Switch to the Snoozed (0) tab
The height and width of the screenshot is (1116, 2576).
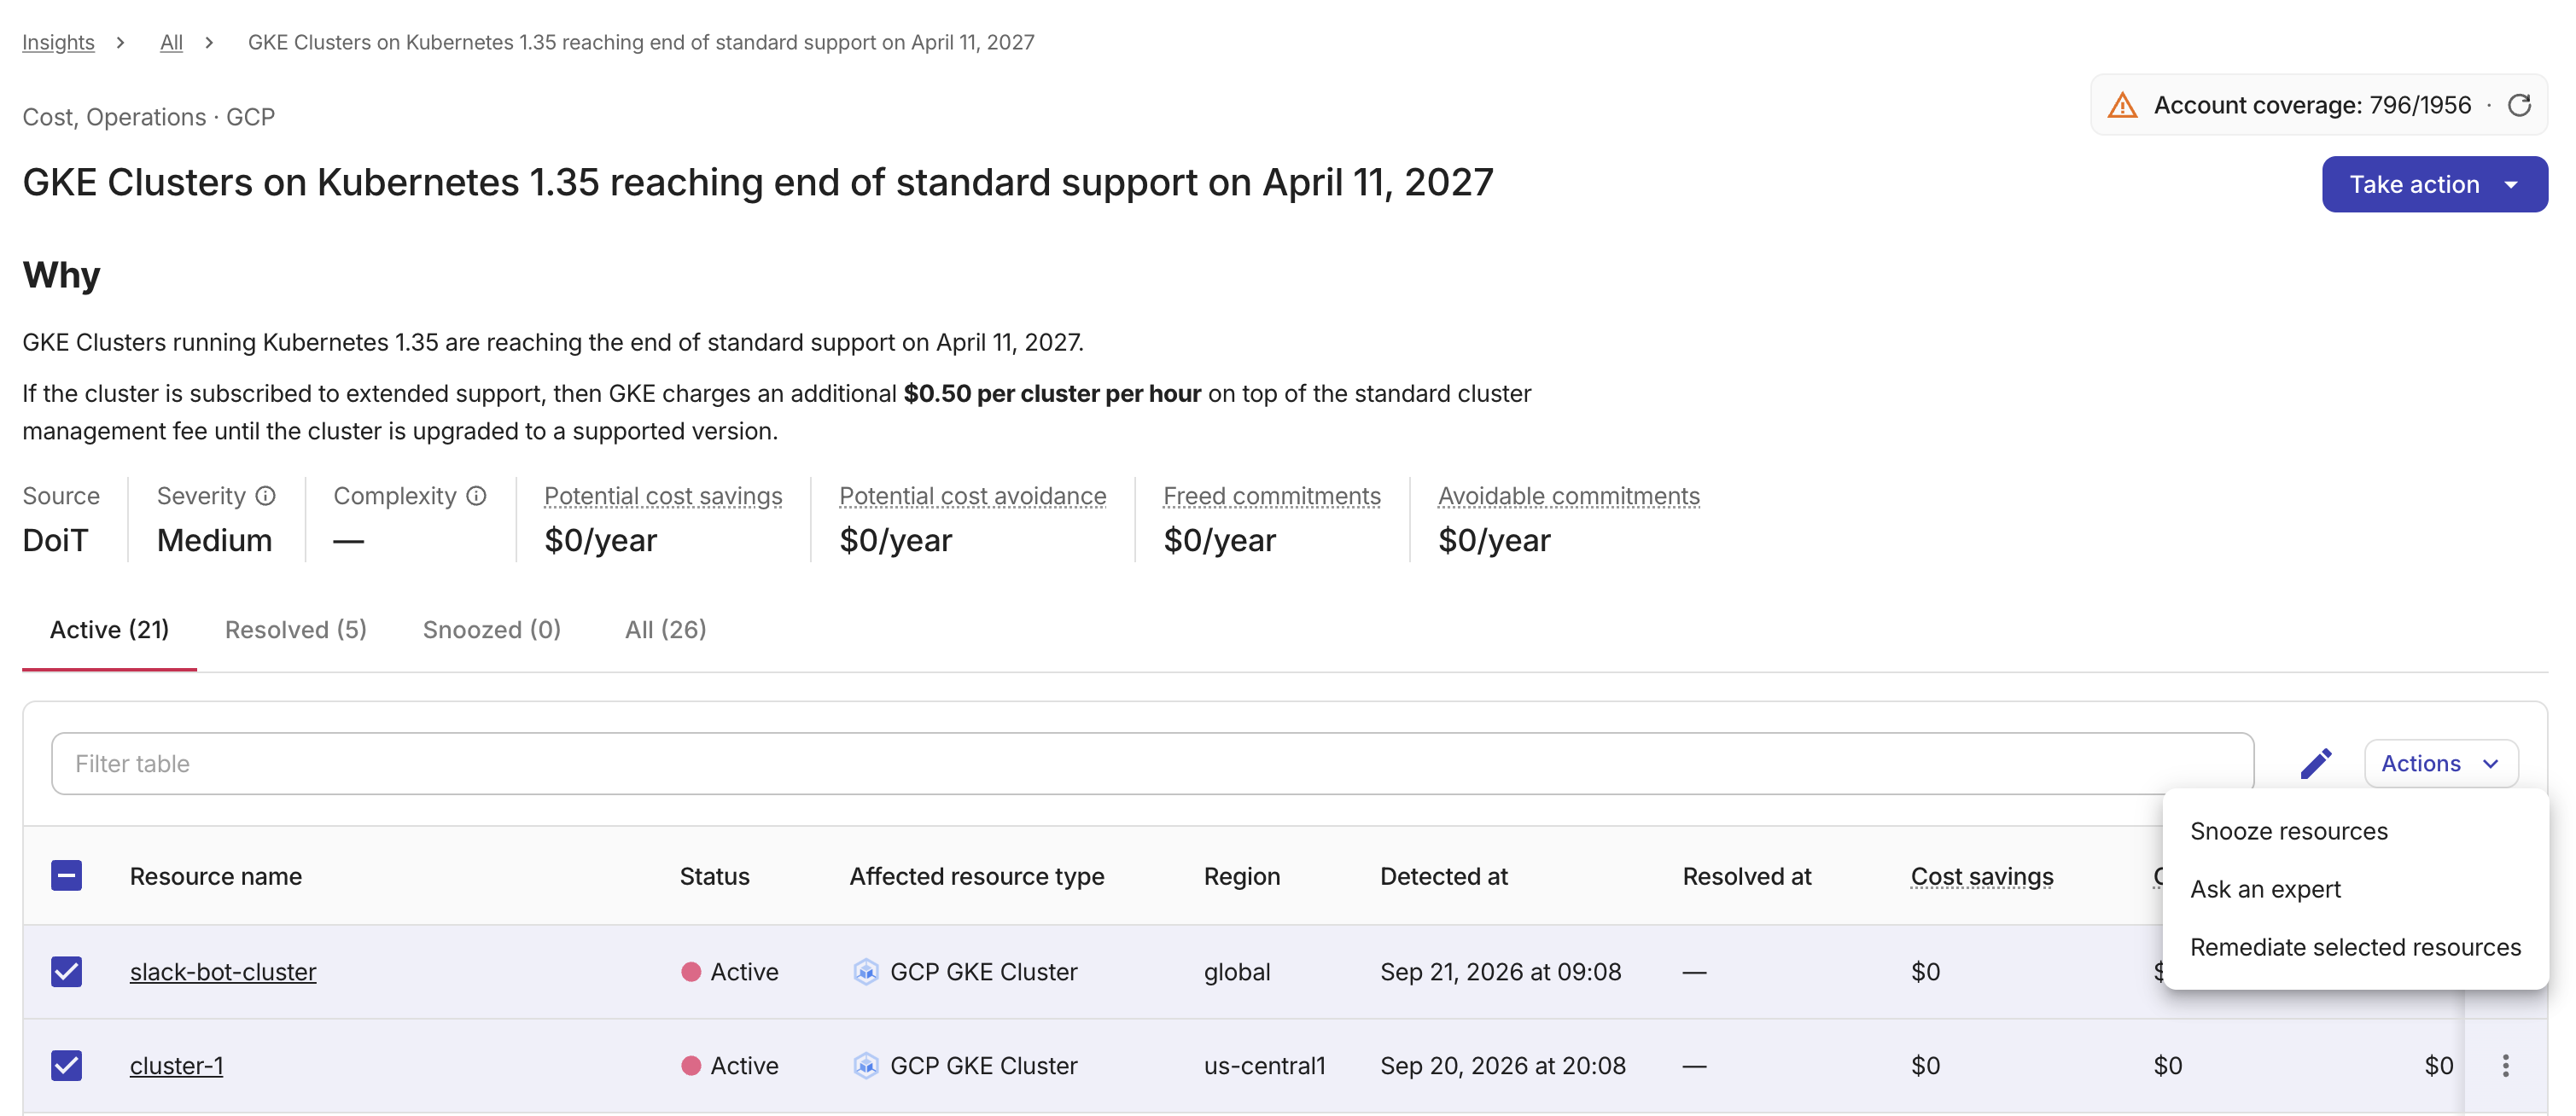(x=491, y=630)
